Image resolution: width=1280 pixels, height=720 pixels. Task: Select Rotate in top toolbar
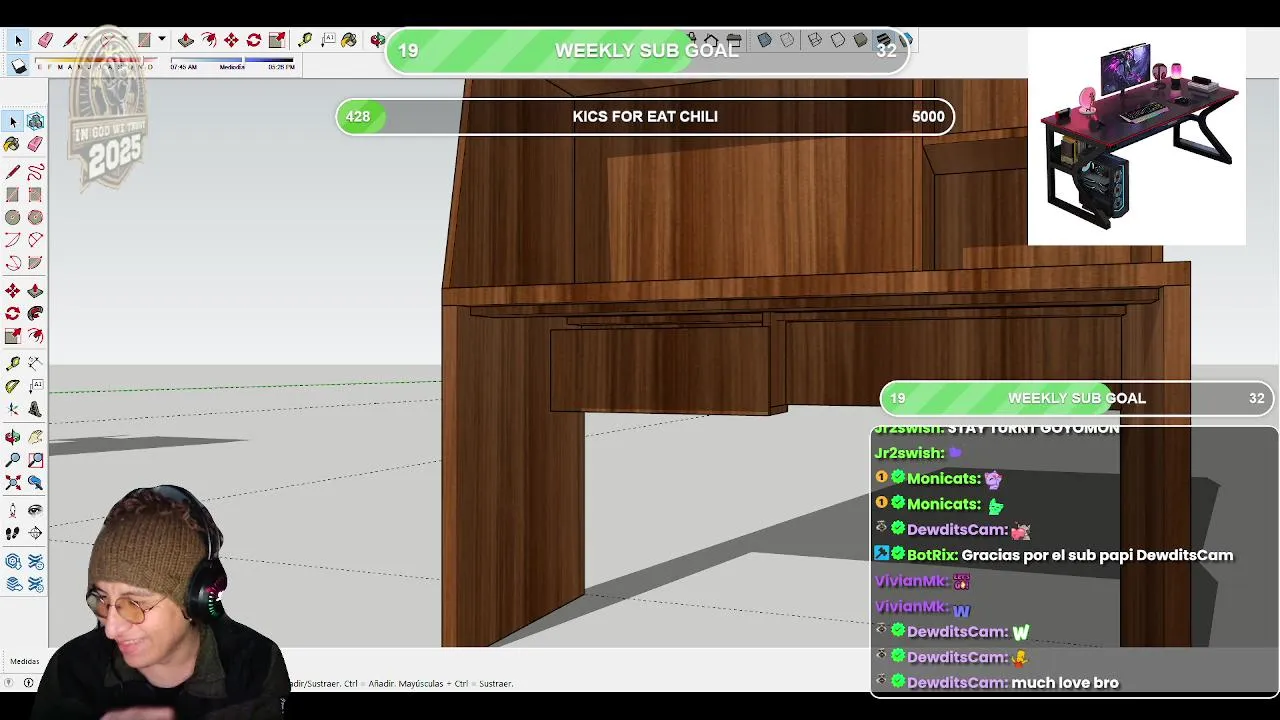(254, 40)
